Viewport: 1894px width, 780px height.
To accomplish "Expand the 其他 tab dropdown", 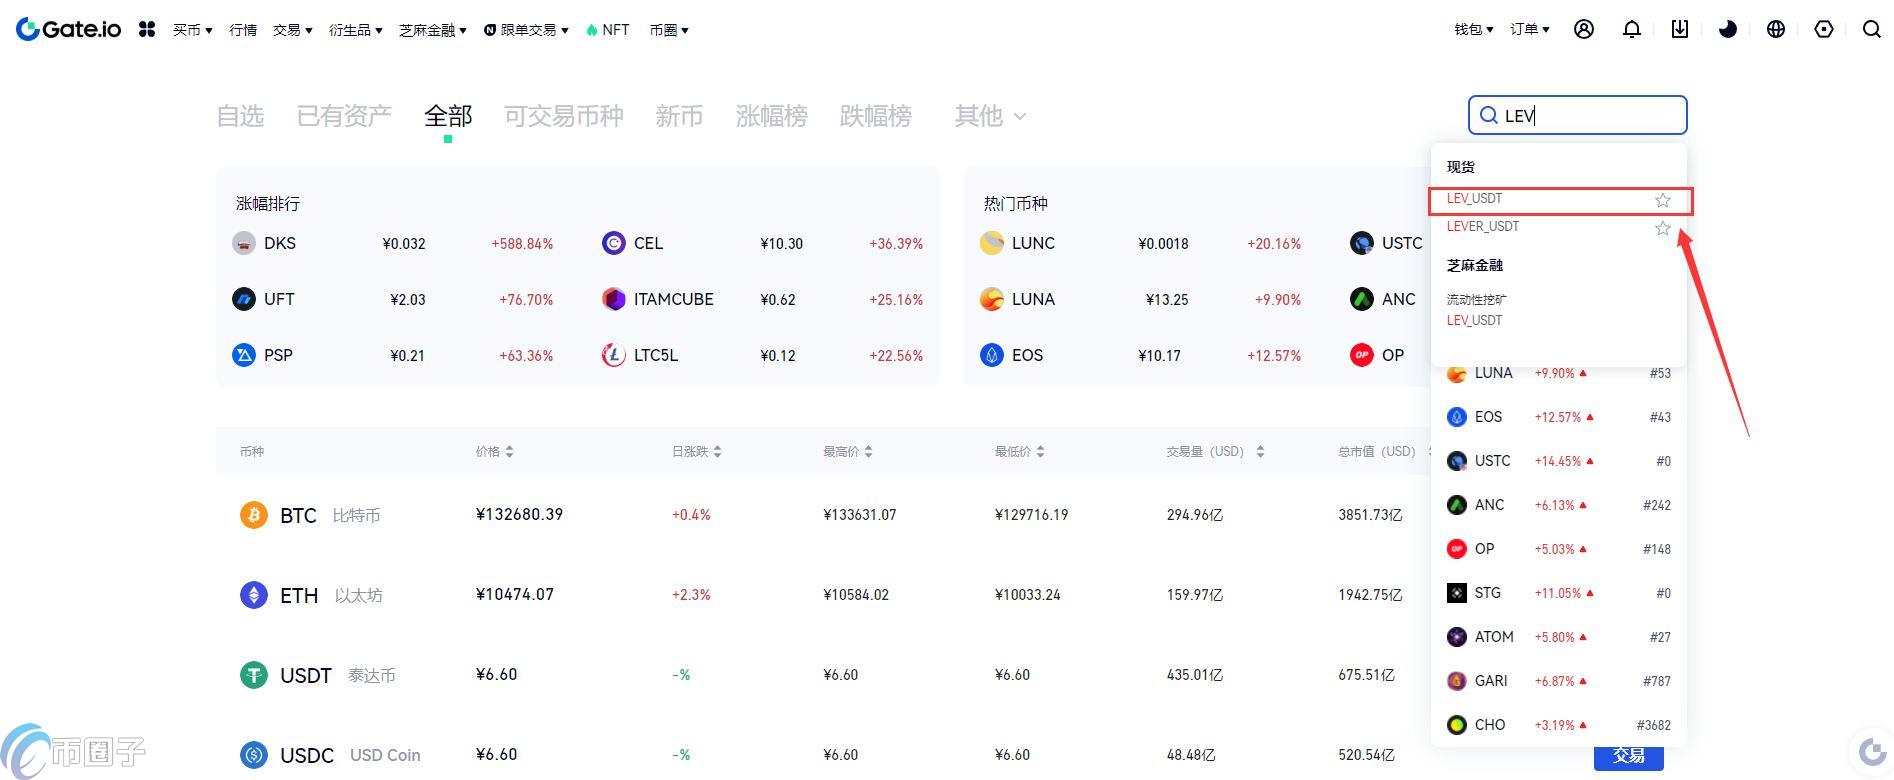I will [990, 116].
